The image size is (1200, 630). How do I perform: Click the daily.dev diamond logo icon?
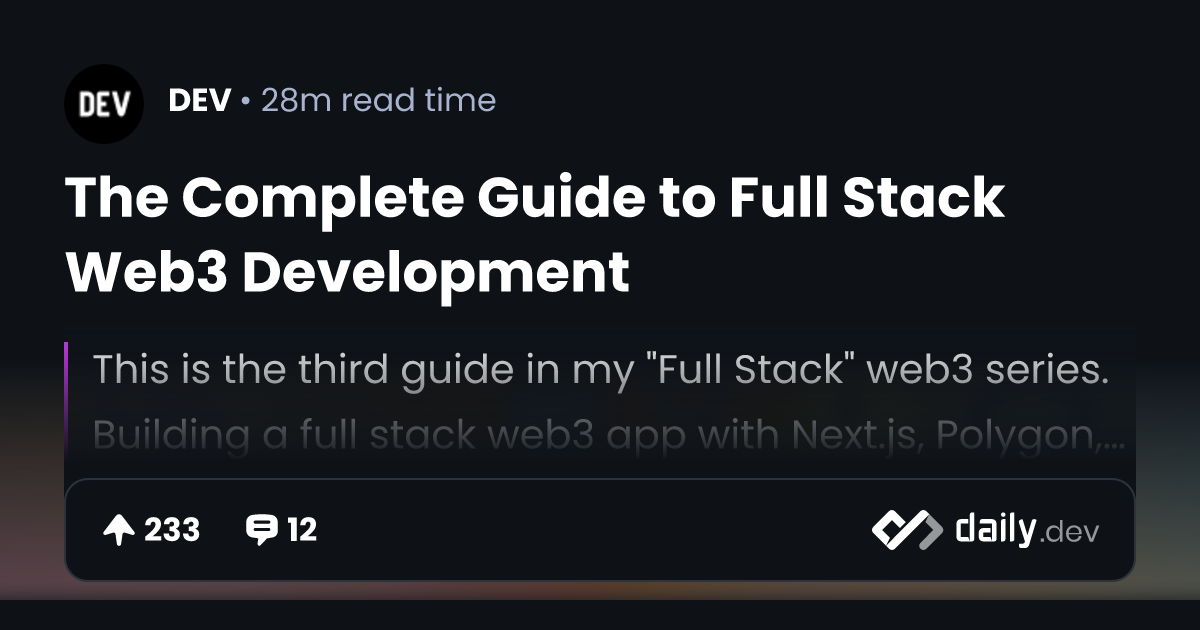(907, 530)
